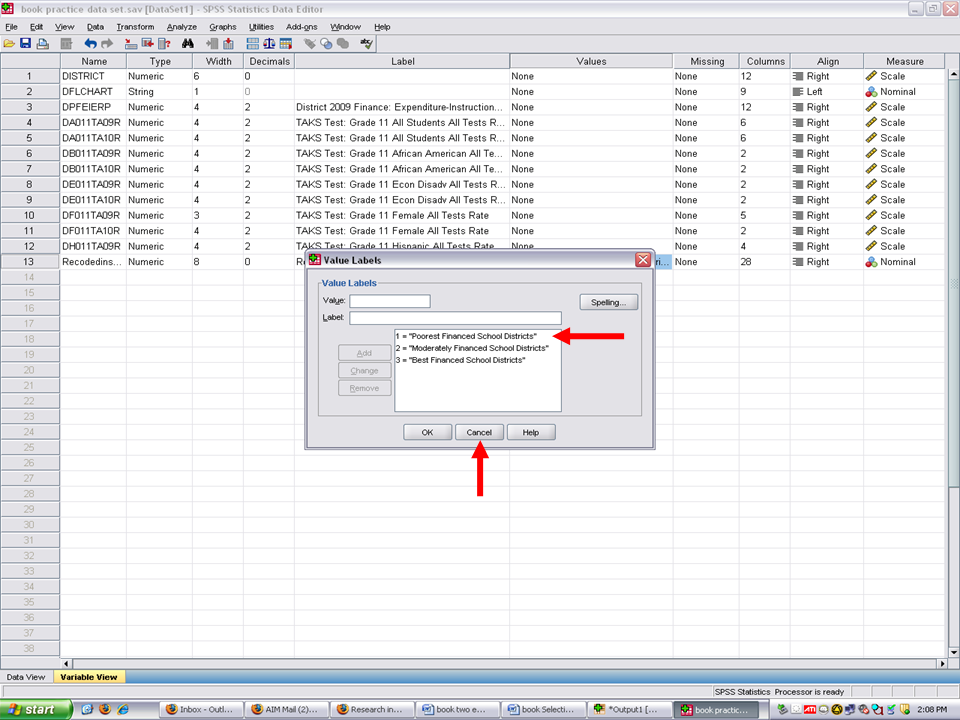960x720 pixels.
Task: Click the Print icon in the toolbar
Action: coord(42,44)
